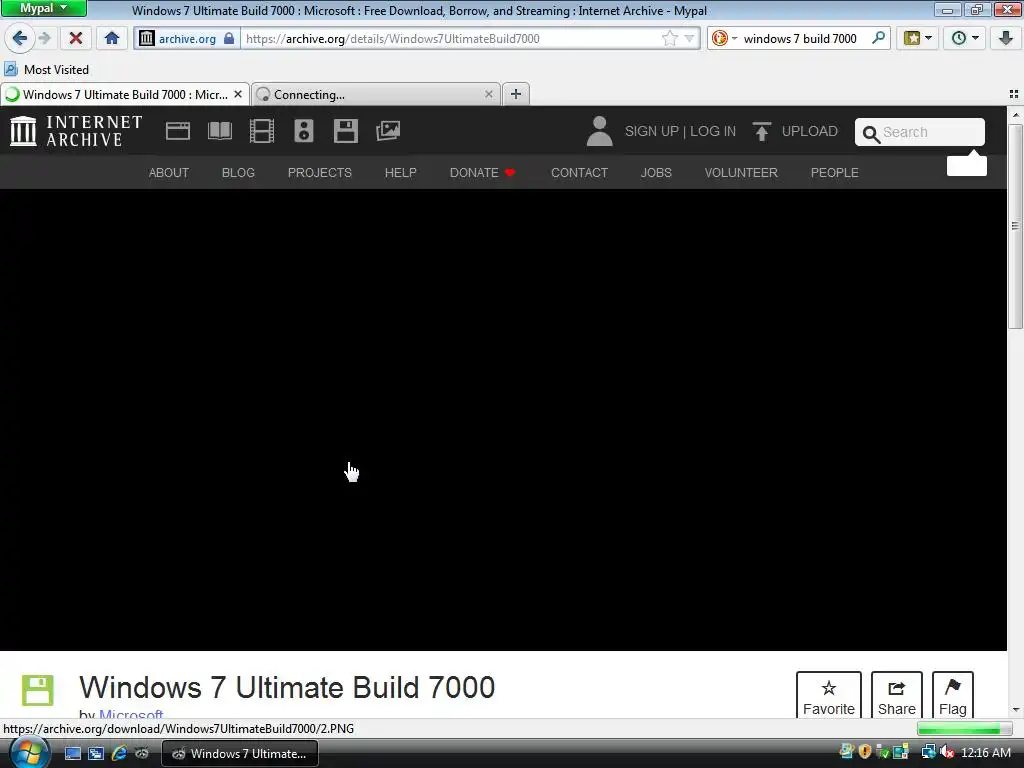The image size is (1024, 768).
Task: Click the scrollbar down arrow
Action: (1015, 709)
